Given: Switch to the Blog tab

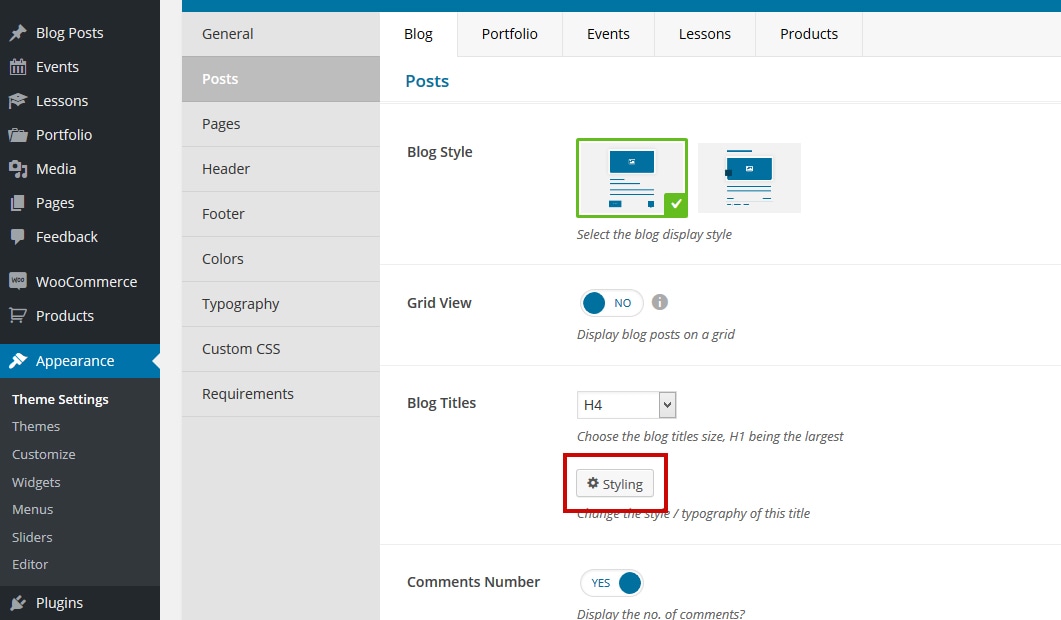Looking at the screenshot, I should pos(418,34).
